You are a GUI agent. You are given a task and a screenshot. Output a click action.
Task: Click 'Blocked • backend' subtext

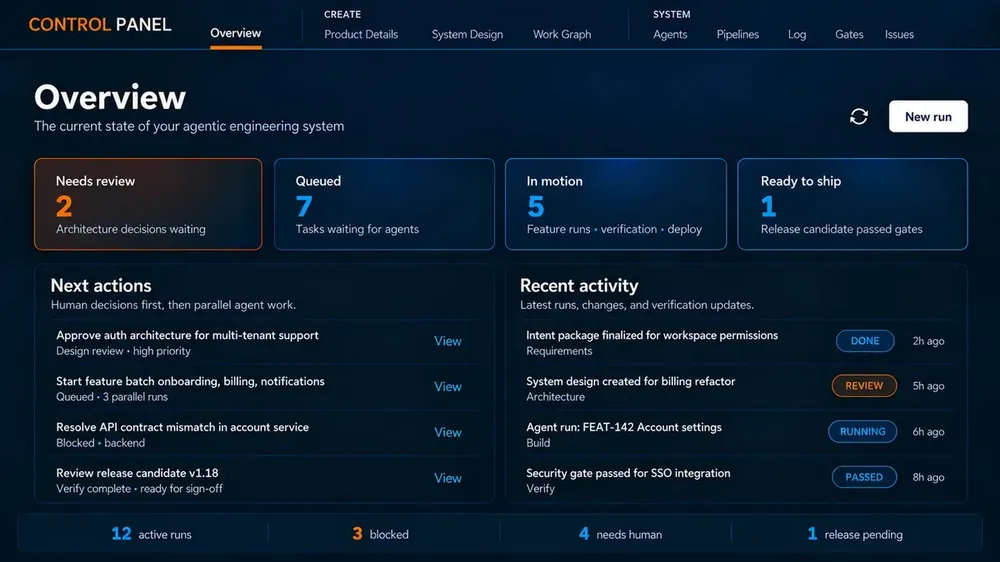coord(100,443)
